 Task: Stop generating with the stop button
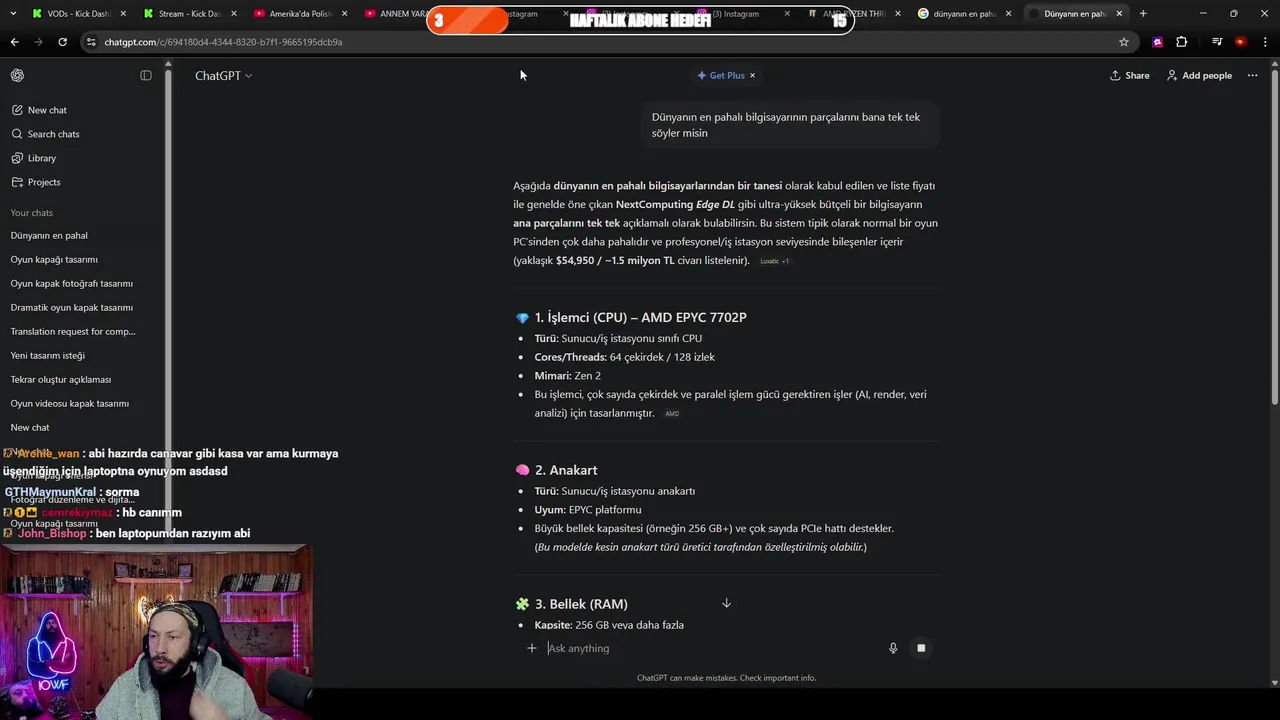pos(921,648)
